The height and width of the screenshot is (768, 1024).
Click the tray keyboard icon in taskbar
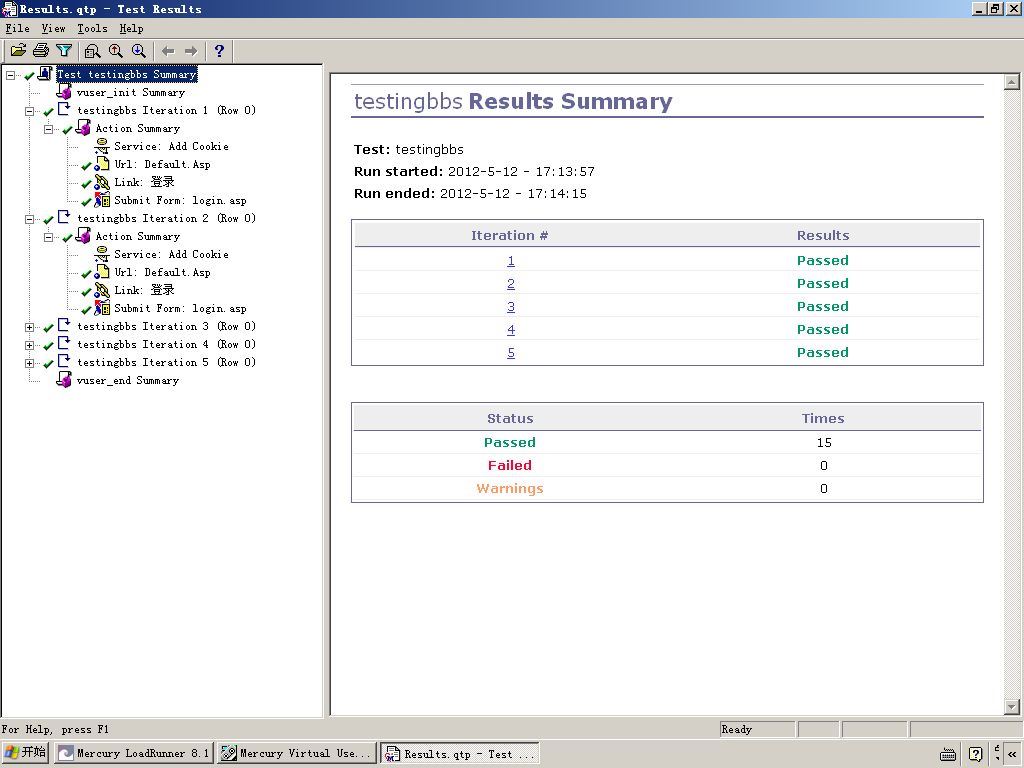(x=948, y=754)
